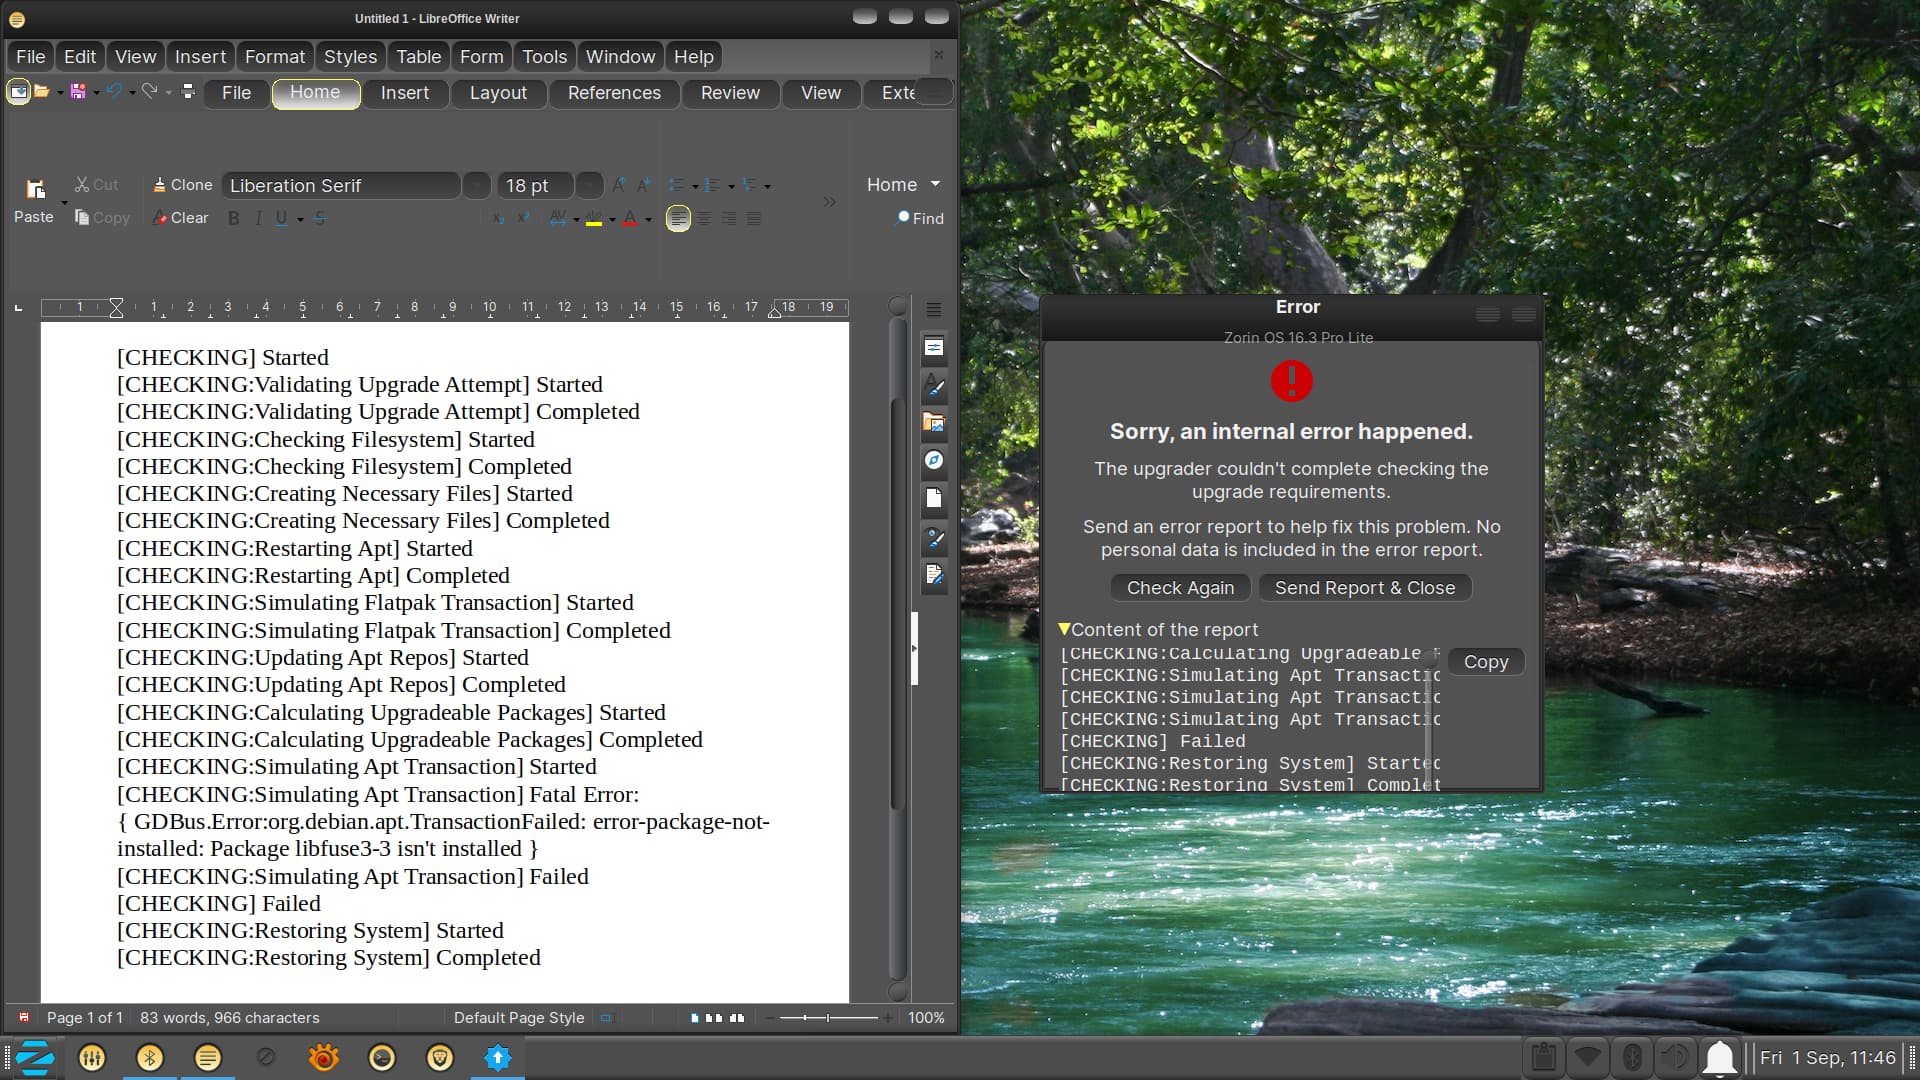This screenshot has height=1080, width=1920.
Task: Switch to the Review ribbon tab
Action: 730,93
